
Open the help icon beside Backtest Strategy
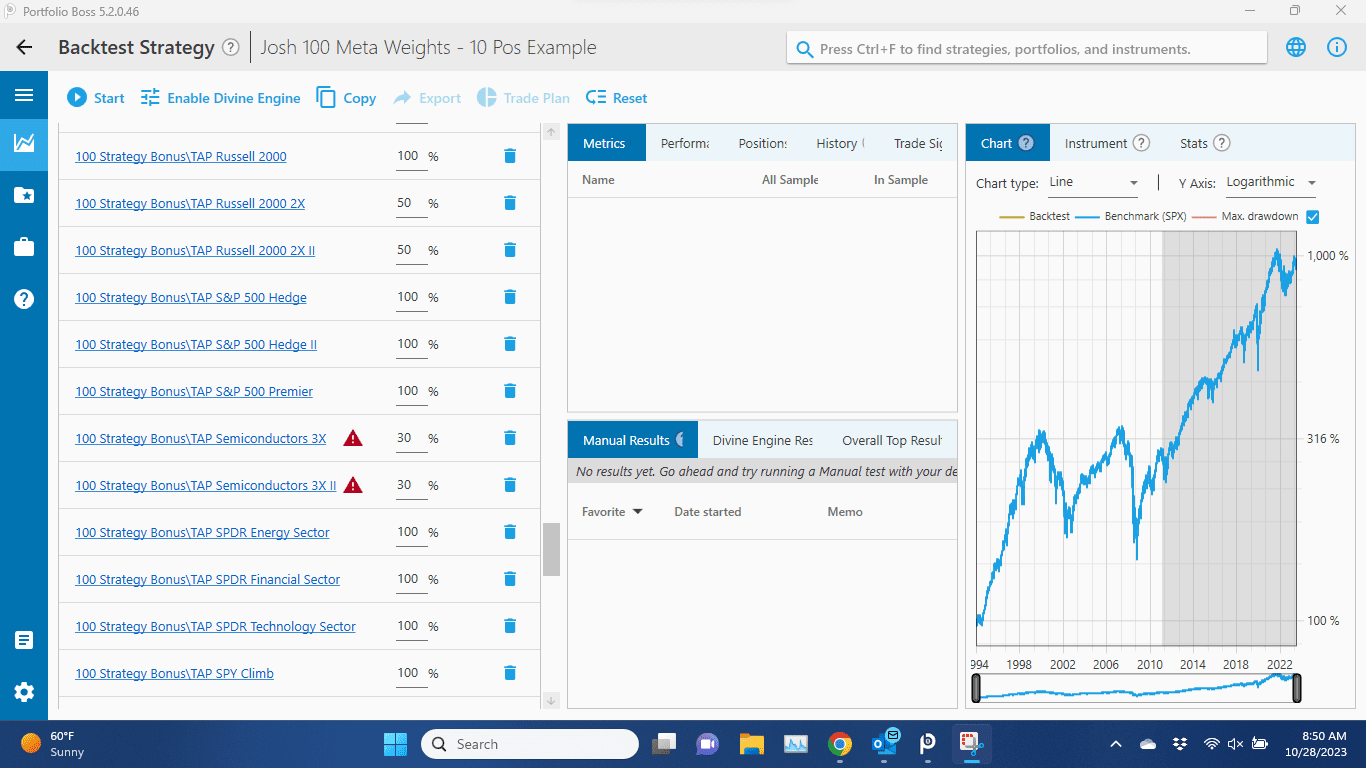230,47
